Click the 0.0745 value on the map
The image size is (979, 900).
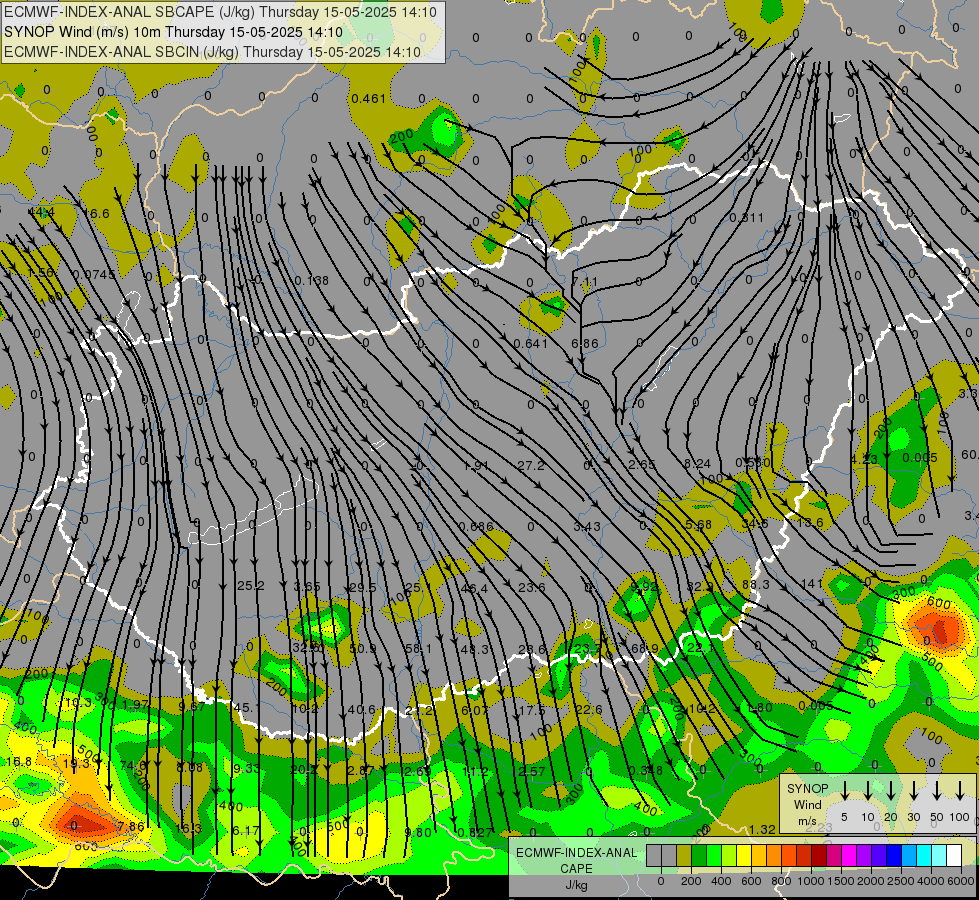point(94,275)
